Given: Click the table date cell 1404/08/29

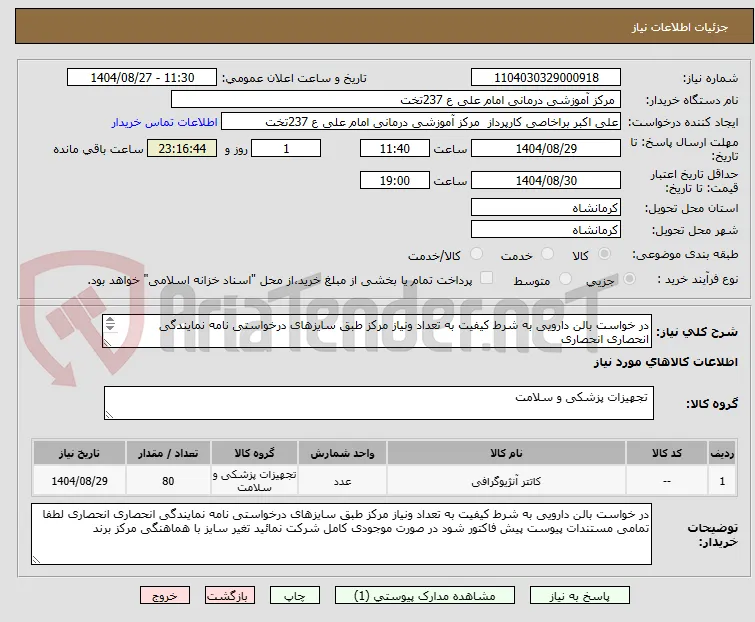Looking at the screenshot, I should (79, 480).
